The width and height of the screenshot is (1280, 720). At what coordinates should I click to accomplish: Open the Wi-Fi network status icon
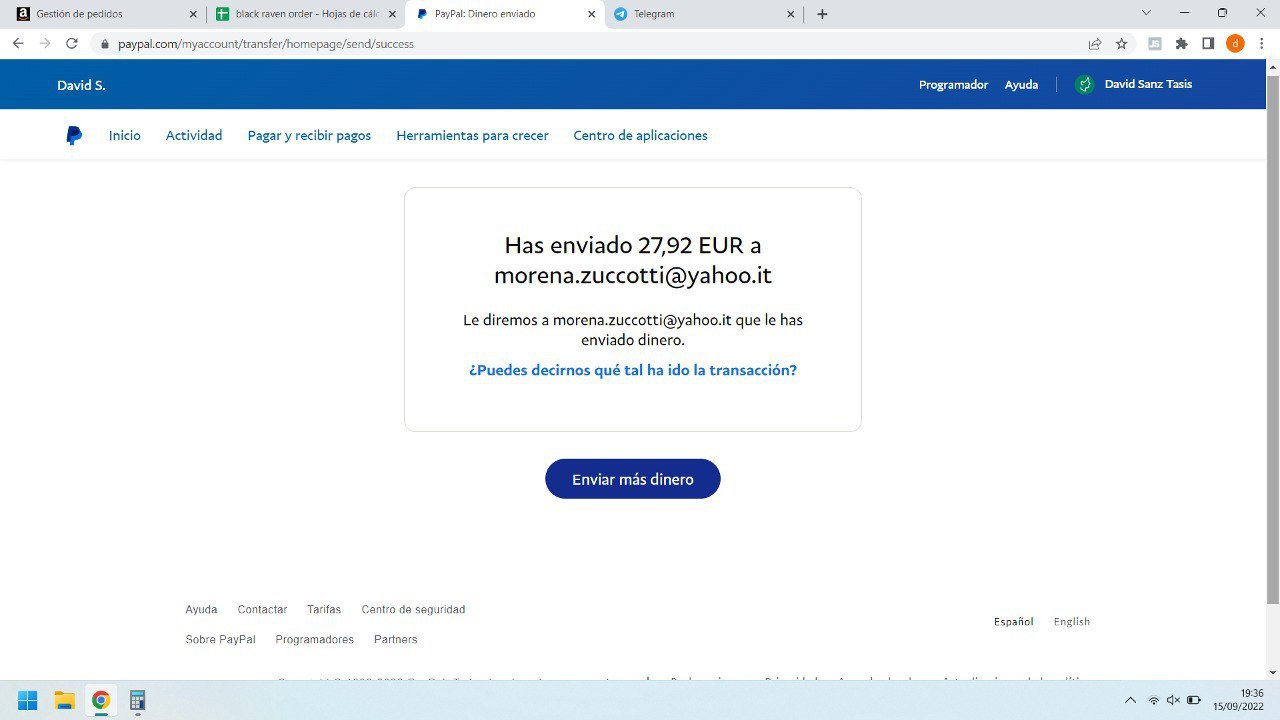[1153, 700]
